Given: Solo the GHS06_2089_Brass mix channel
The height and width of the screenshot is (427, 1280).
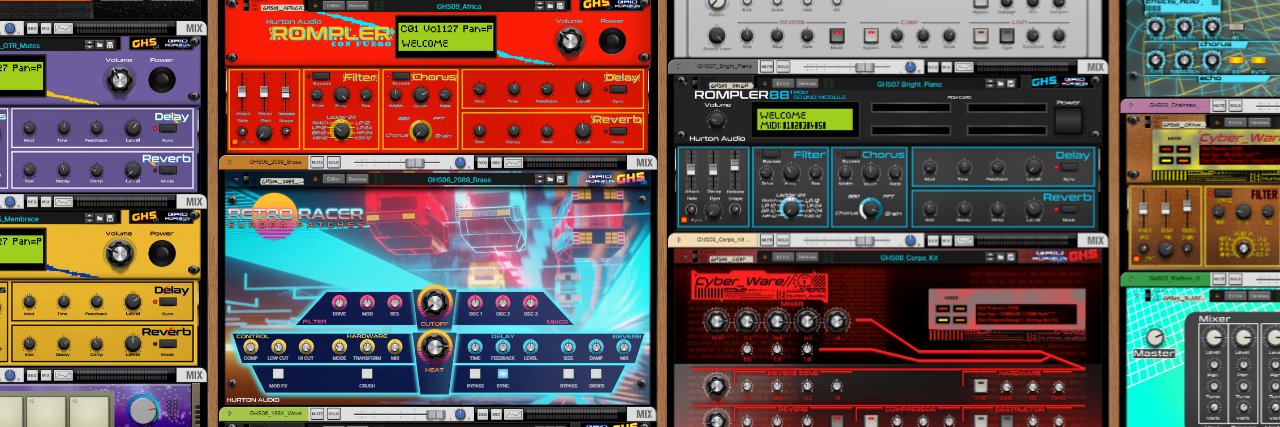Looking at the screenshot, I should pyautogui.click(x=334, y=162).
